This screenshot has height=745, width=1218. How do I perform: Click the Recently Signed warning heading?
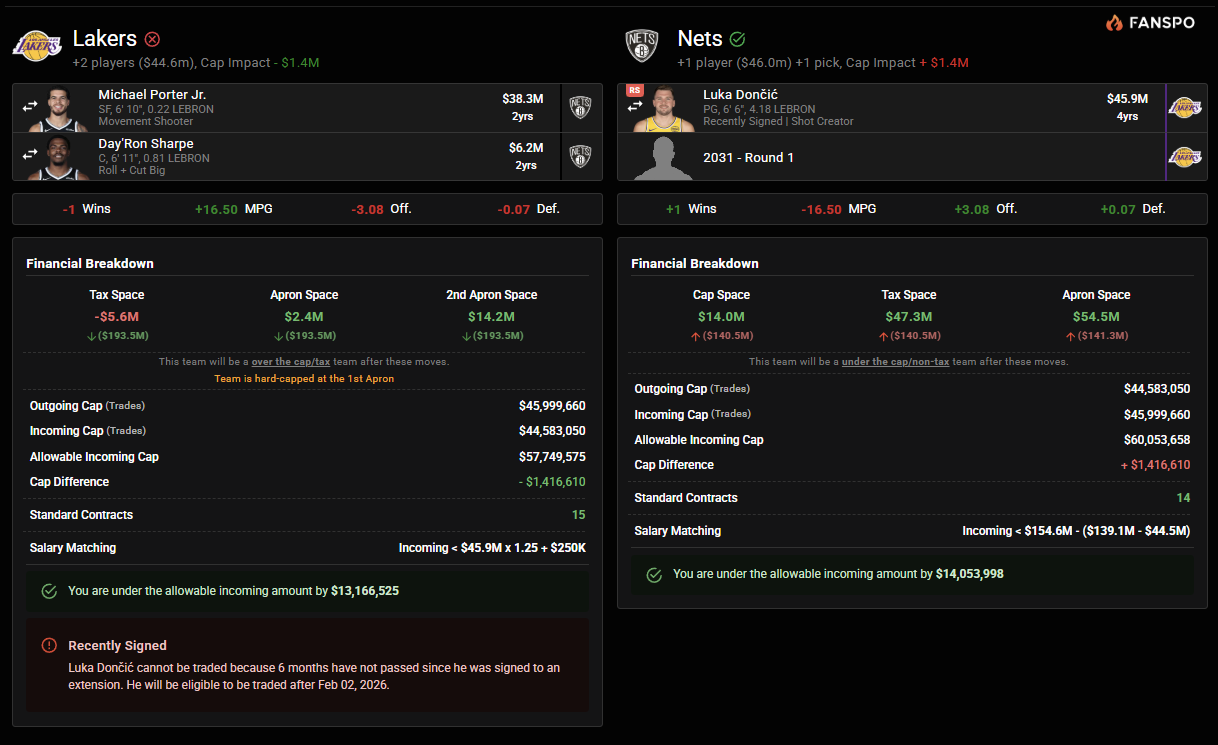tap(117, 646)
